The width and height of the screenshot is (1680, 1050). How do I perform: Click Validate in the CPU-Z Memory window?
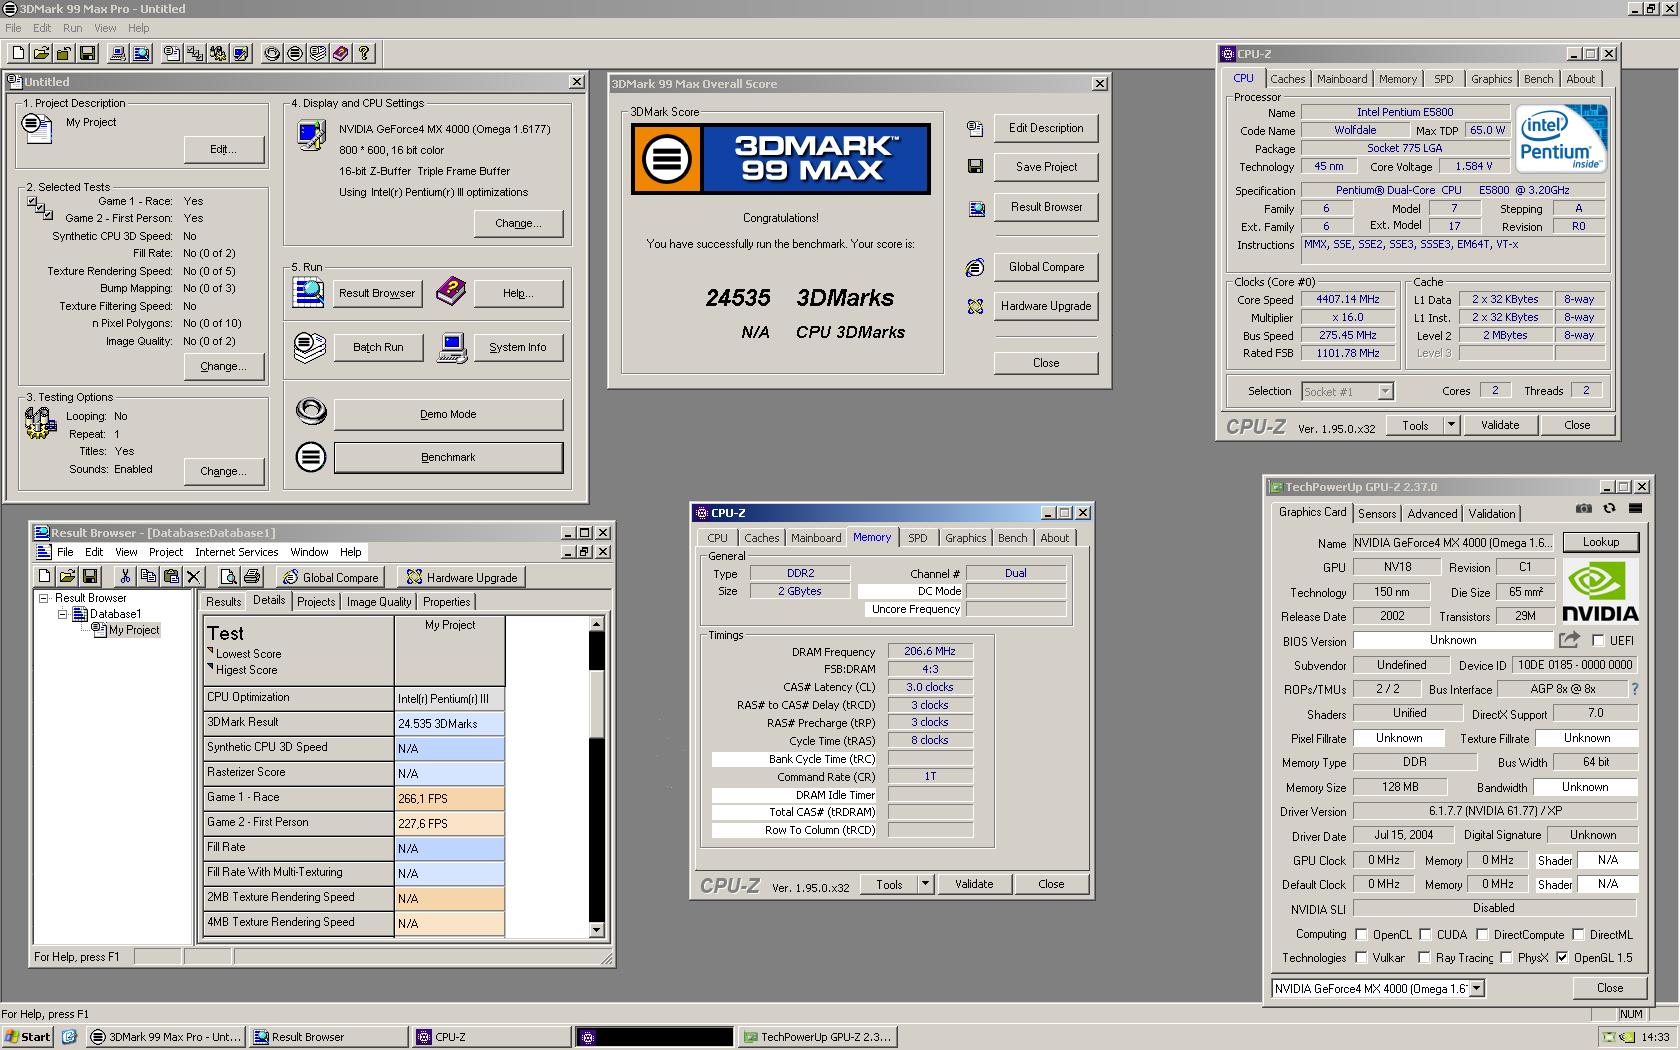(x=974, y=884)
